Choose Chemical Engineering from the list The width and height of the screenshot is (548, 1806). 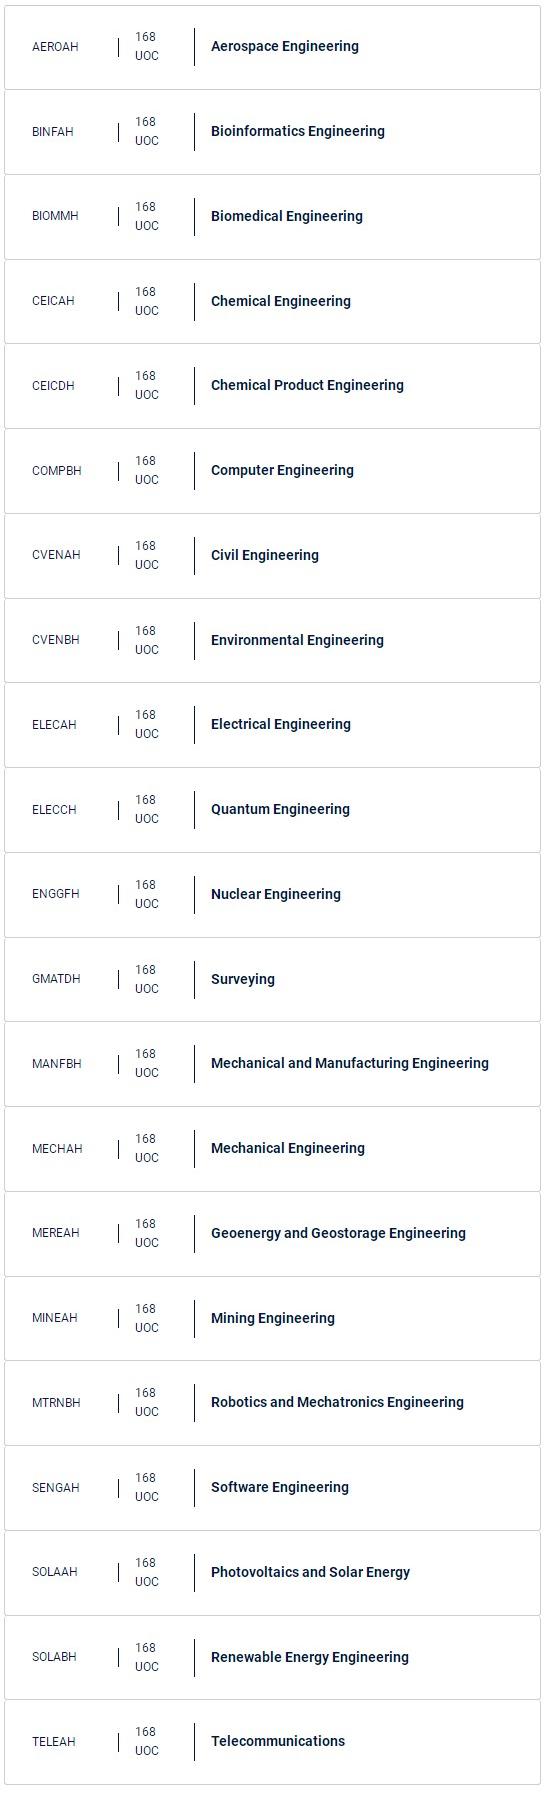[x=272, y=302]
